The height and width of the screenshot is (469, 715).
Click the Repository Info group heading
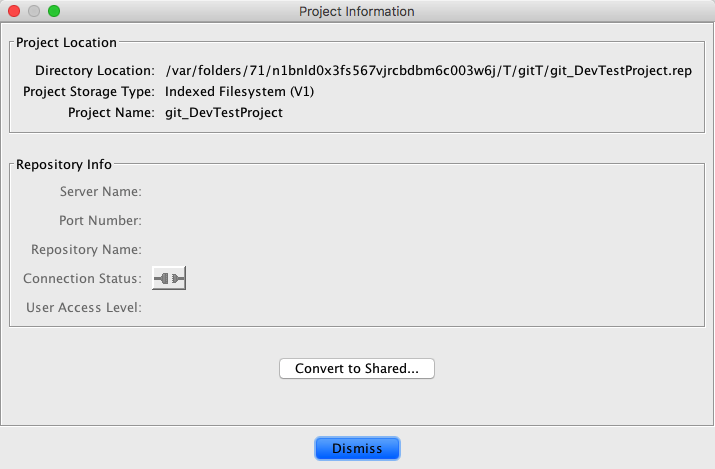pyautogui.click(x=64, y=164)
